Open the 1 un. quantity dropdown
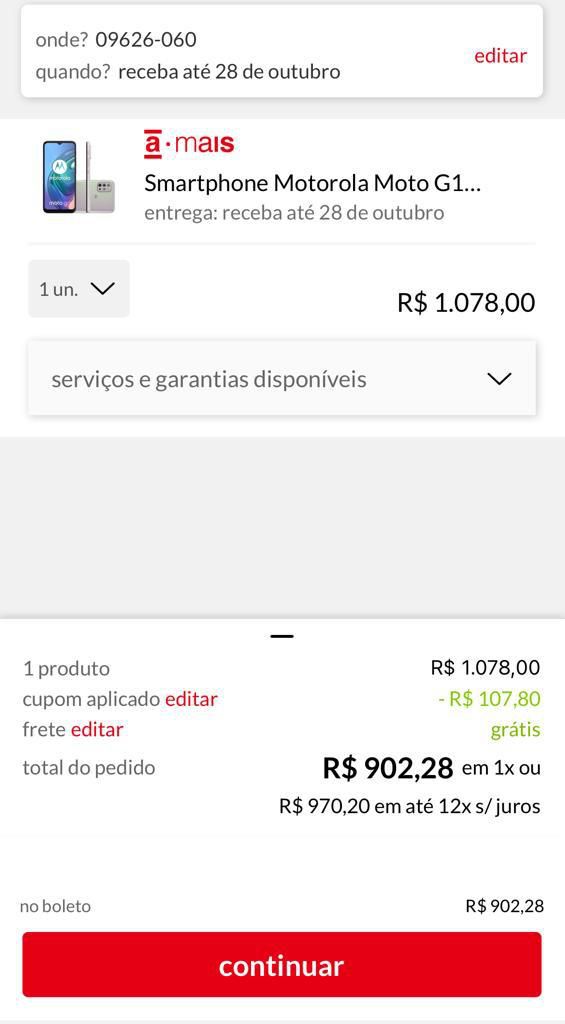This screenshot has width=565, height=1024. click(x=78, y=289)
